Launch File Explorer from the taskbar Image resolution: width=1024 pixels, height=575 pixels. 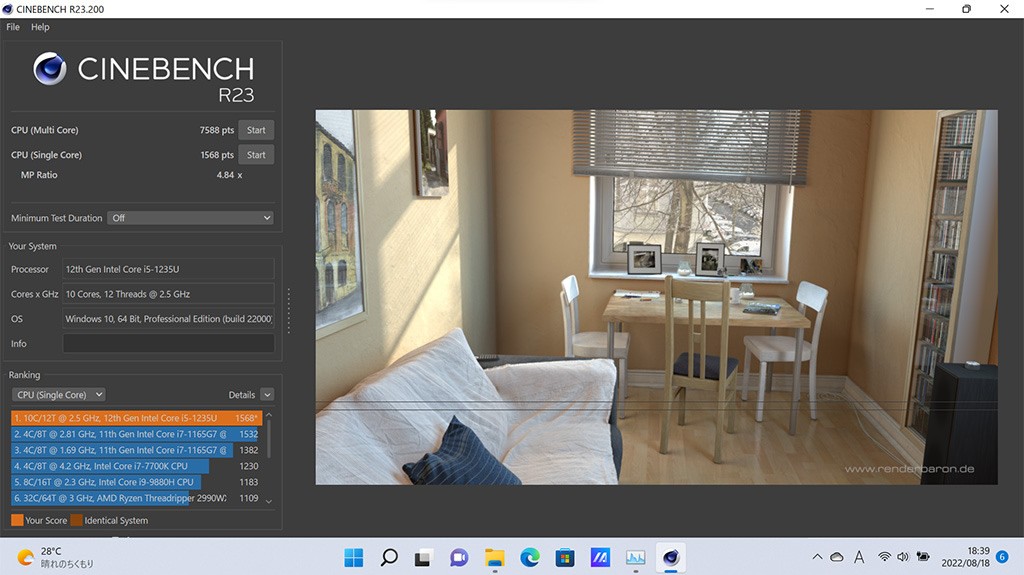click(494, 557)
